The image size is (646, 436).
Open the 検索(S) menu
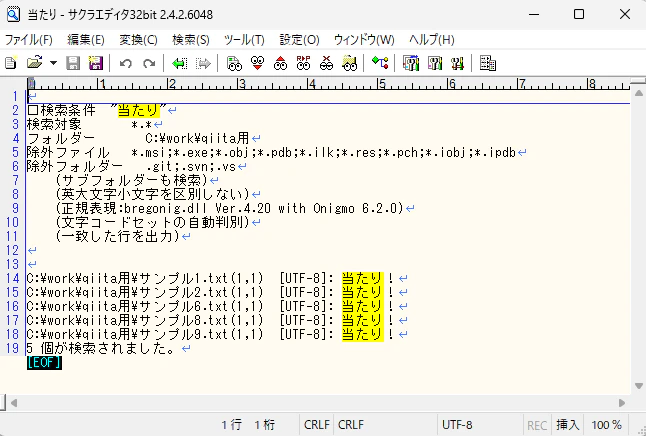[x=191, y=40]
